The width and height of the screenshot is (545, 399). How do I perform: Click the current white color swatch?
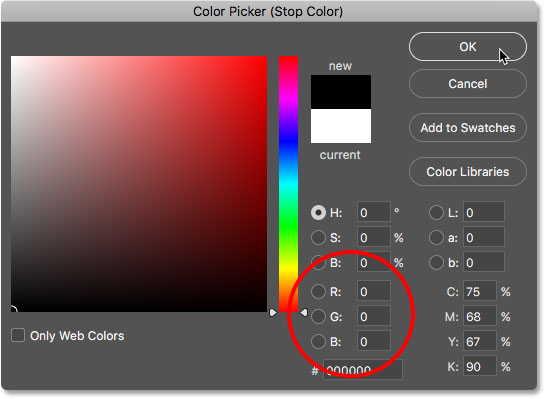[x=341, y=126]
